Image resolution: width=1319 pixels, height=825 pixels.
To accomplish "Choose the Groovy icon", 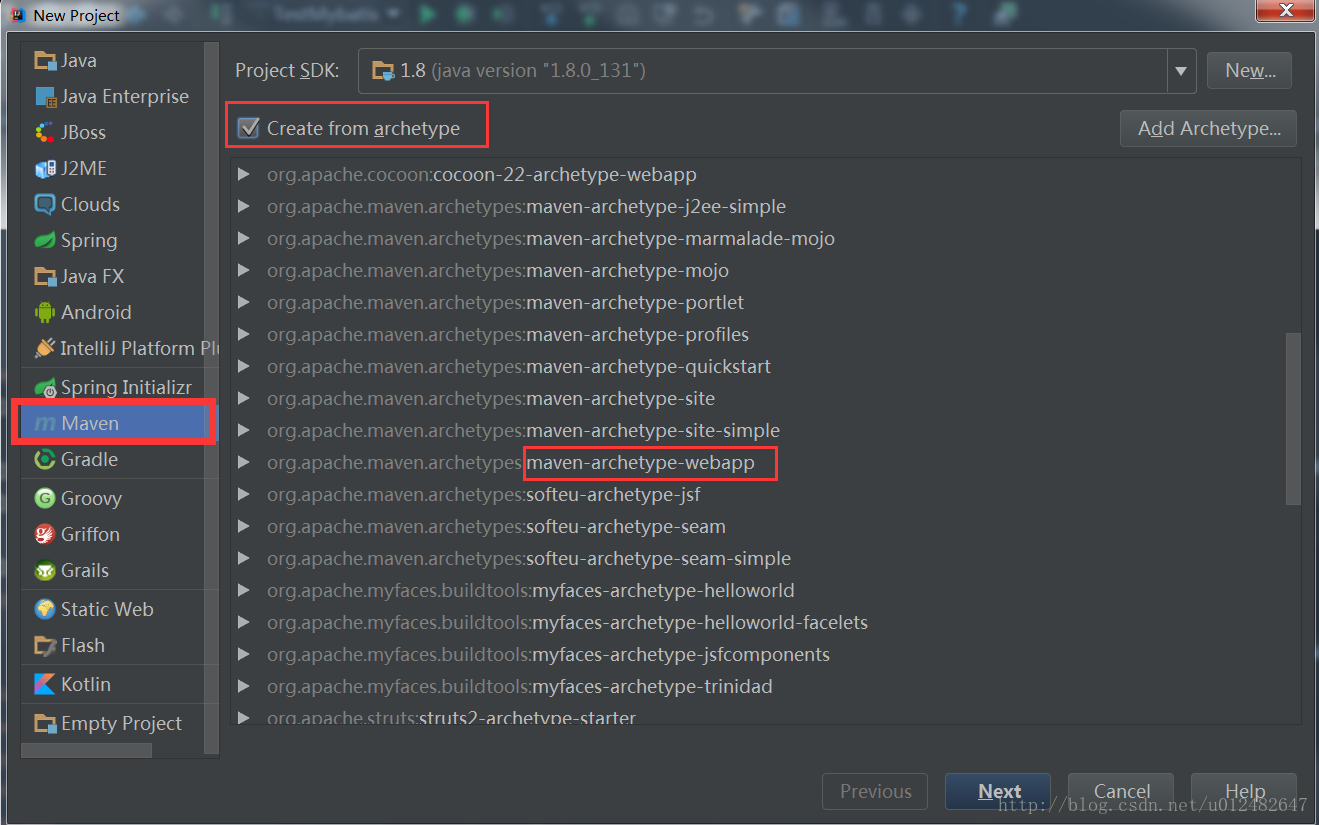I will click(45, 498).
